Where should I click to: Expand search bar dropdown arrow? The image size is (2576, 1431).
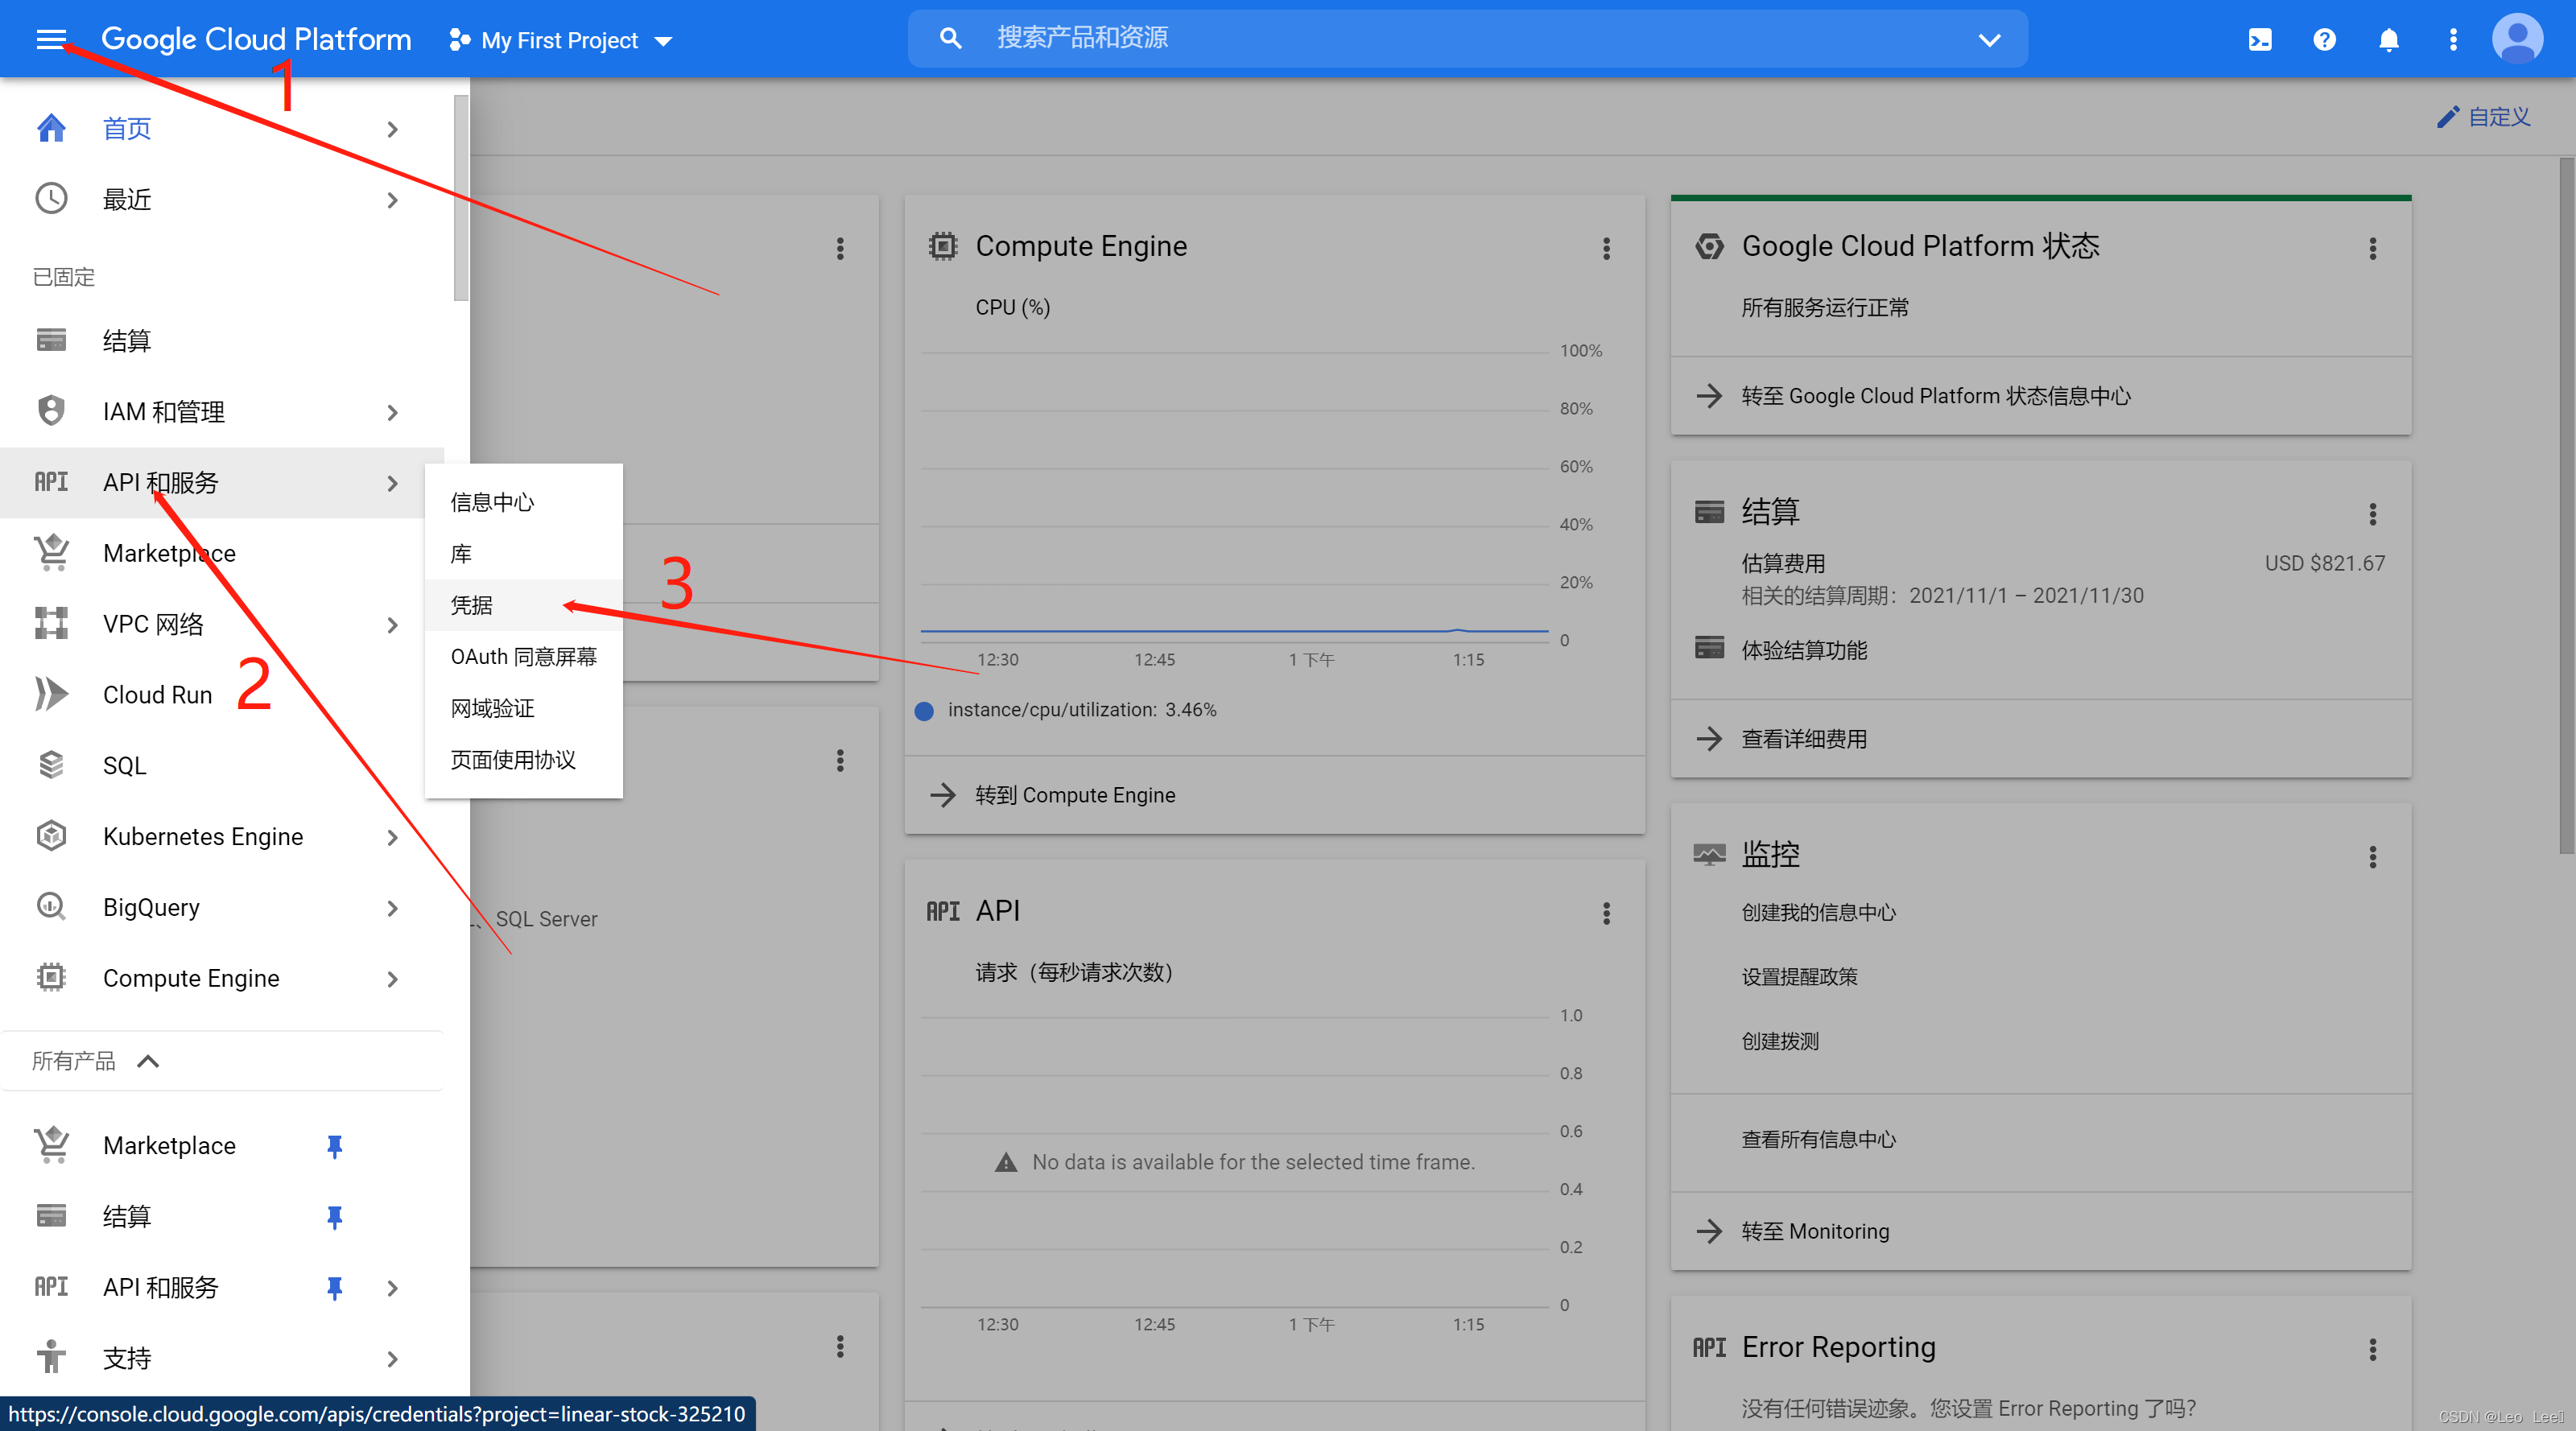click(x=1989, y=40)
